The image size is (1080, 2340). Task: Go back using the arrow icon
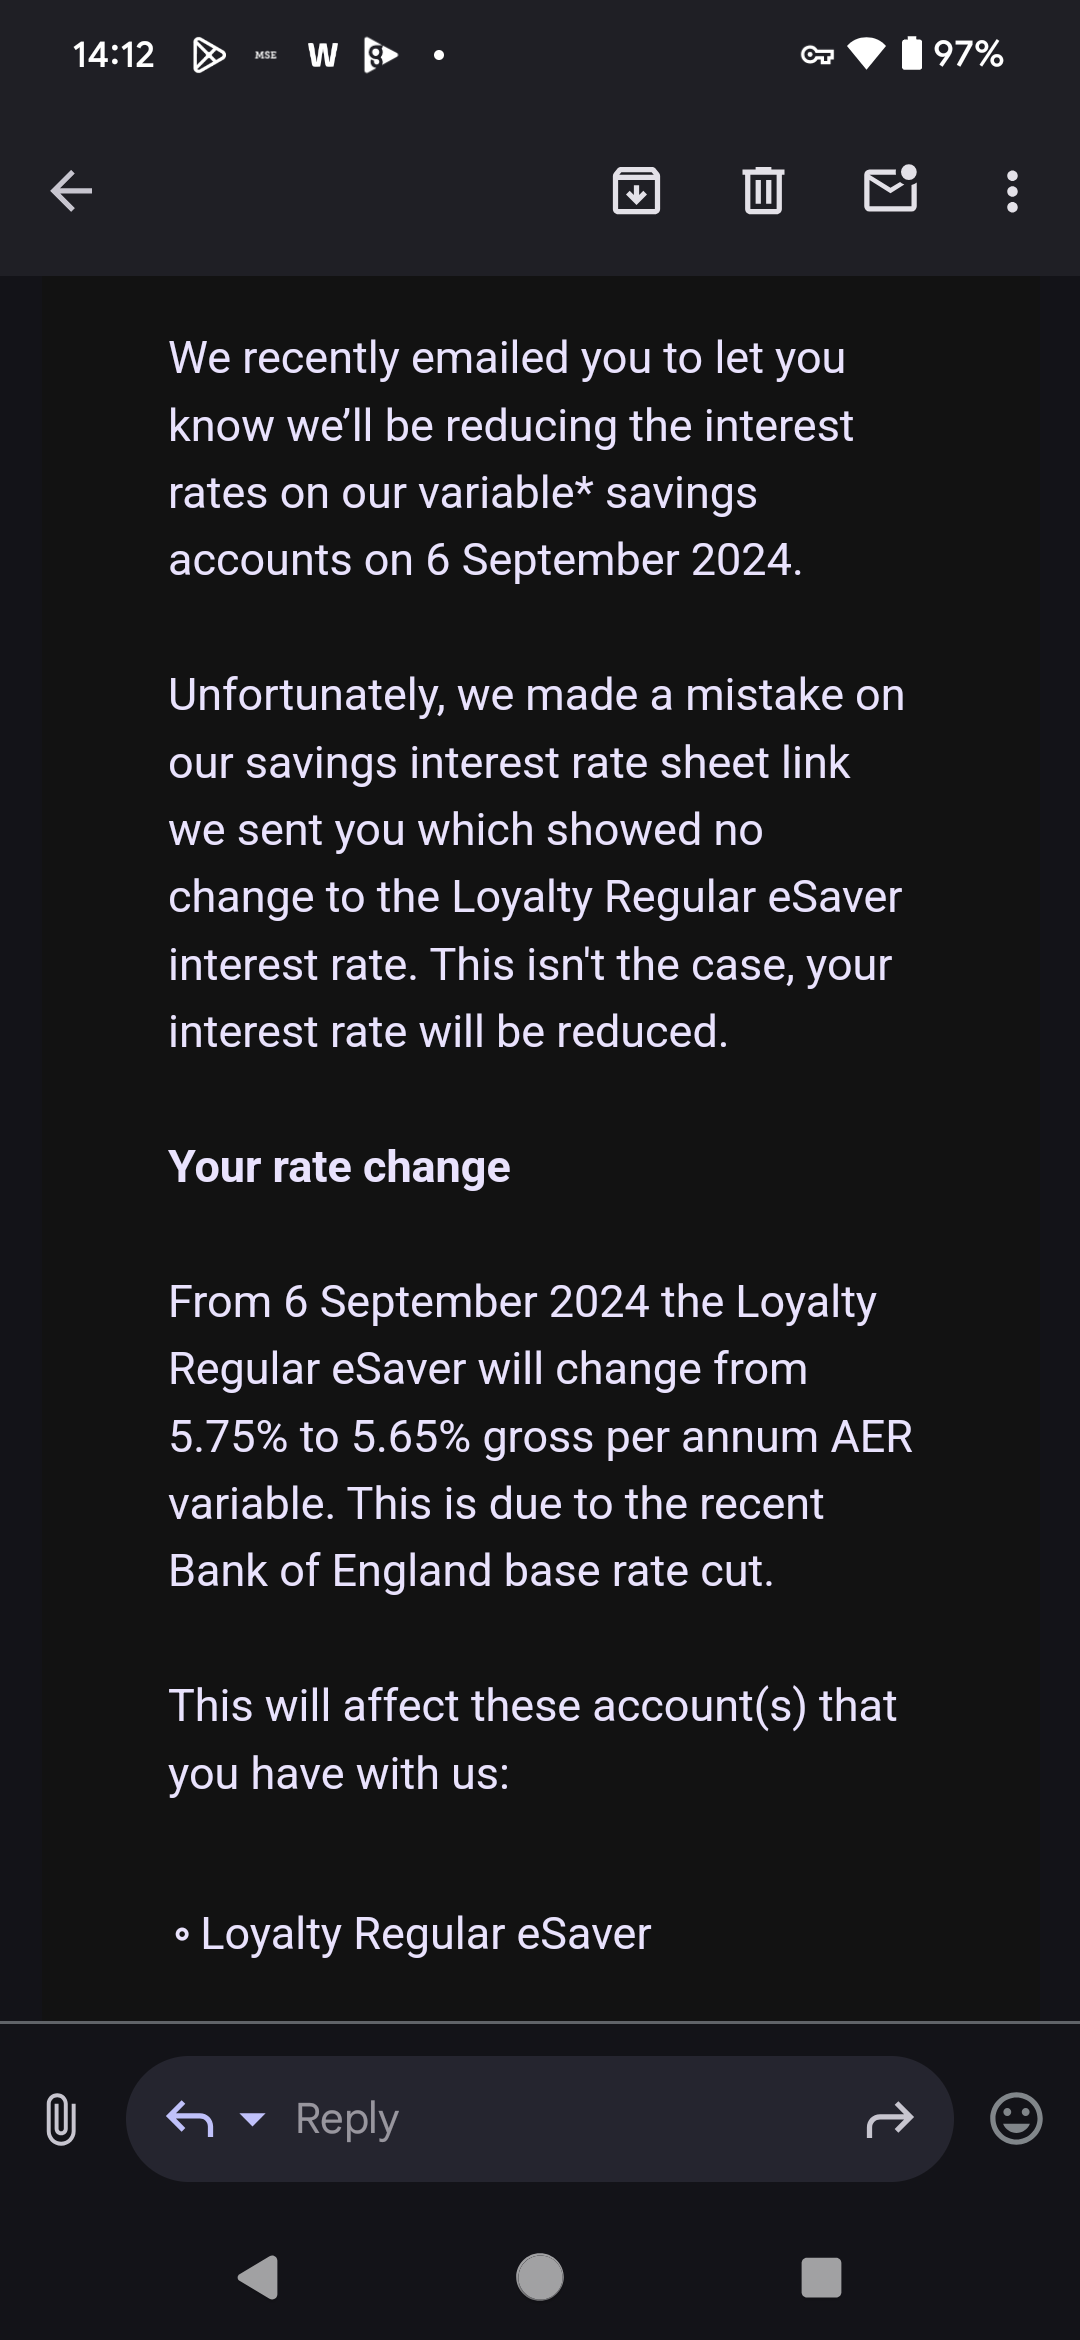coord(71,191)
